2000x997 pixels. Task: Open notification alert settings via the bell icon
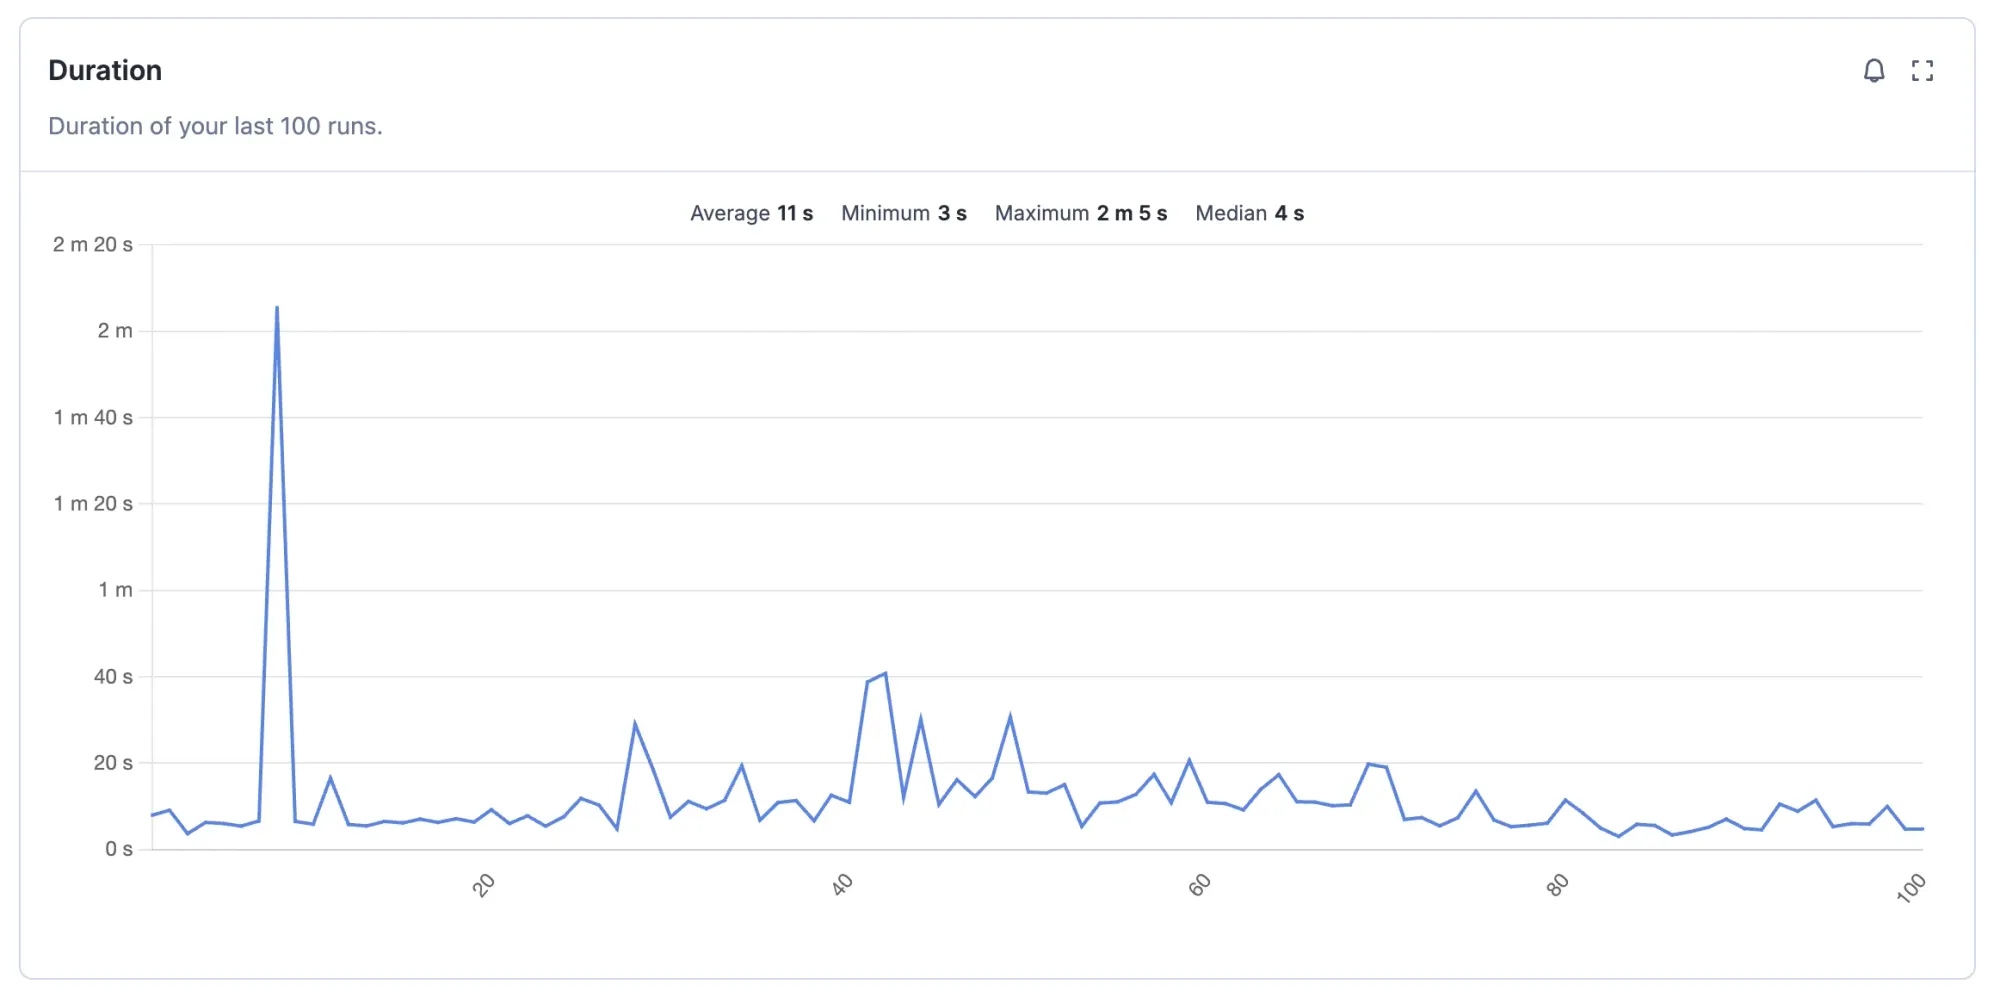coord(1875,70)
